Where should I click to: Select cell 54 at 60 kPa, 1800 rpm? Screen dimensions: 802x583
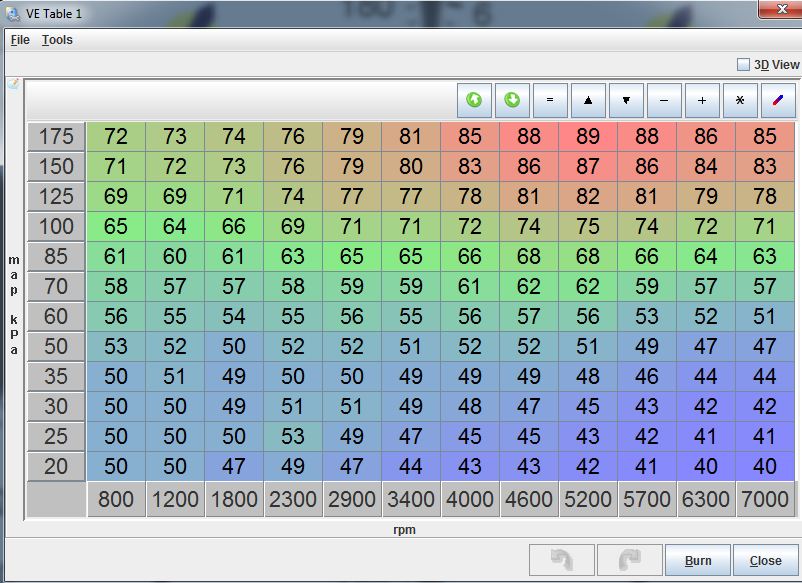tap(234, 317)
